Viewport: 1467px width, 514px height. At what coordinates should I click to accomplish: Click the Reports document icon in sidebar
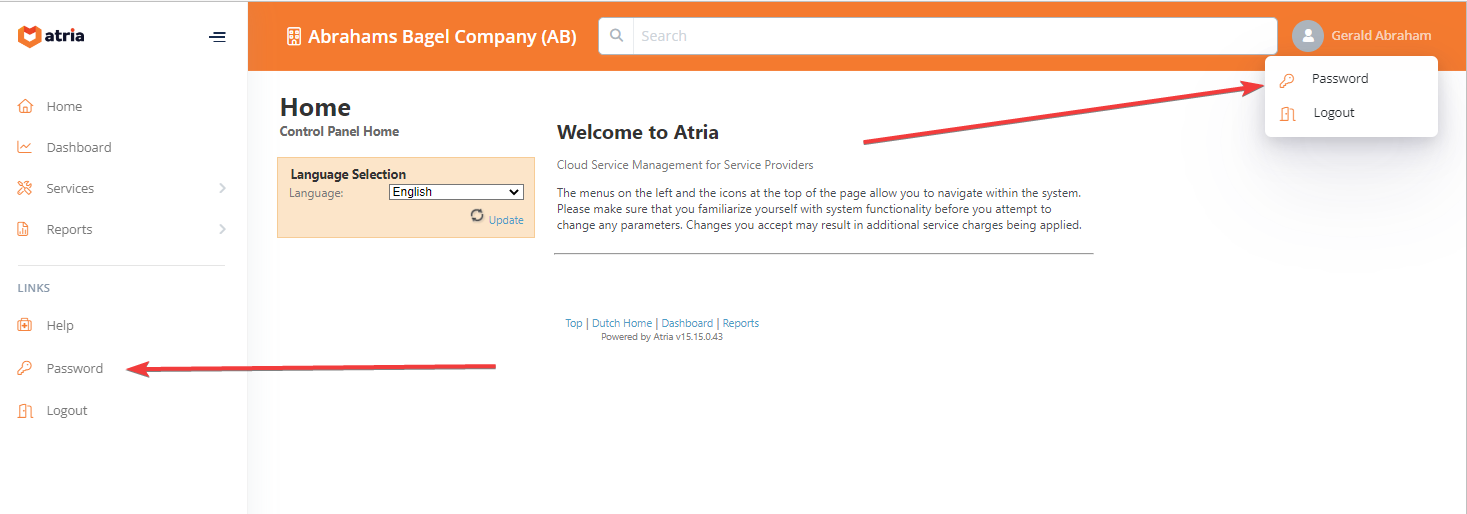coord(25,229)
